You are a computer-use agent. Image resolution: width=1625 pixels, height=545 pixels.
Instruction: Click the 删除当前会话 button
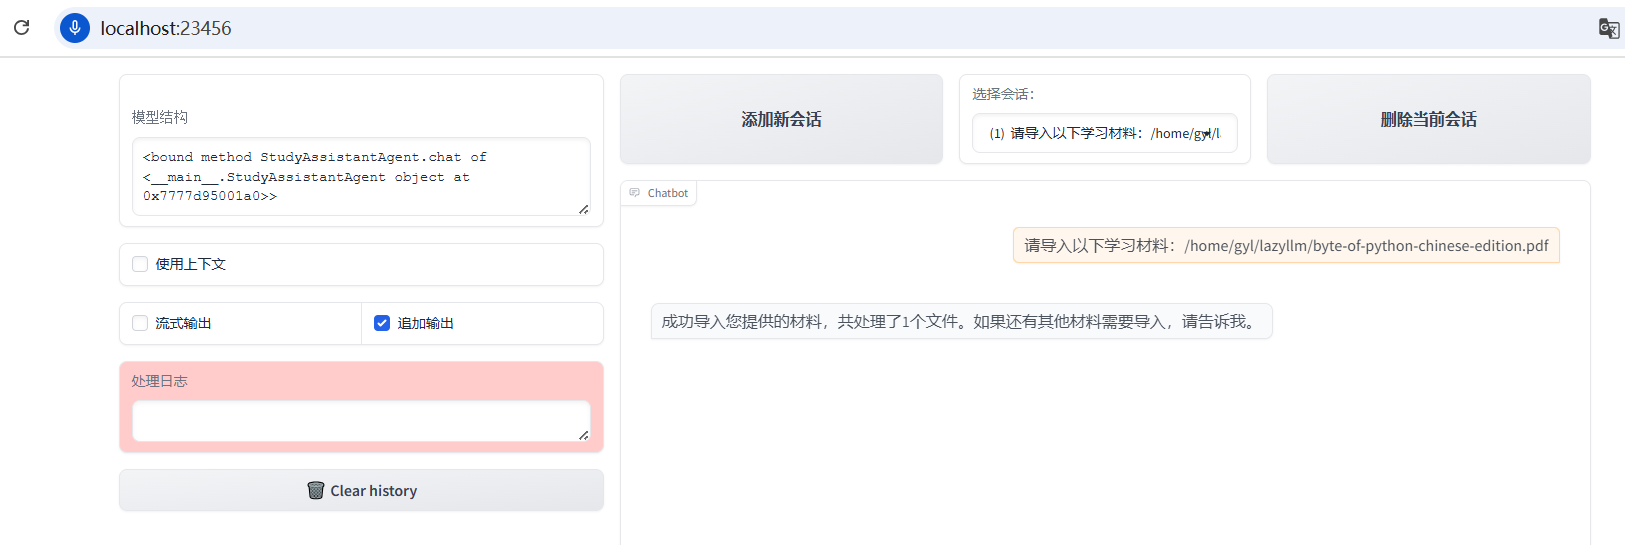coord(1428,119)
